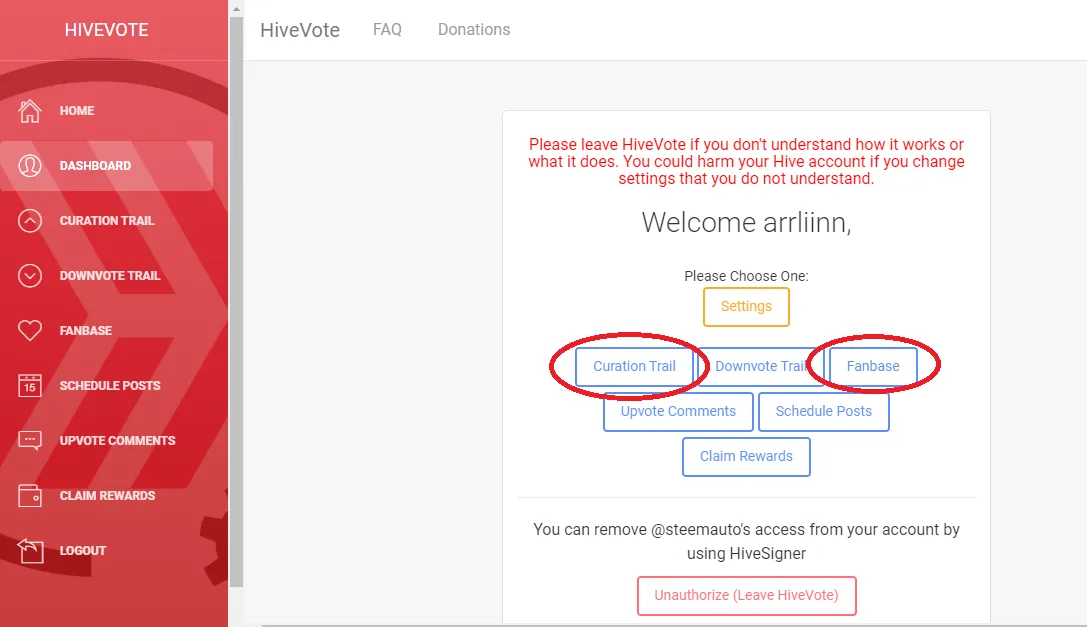Click the red warning message text
Viewport: 1087px width, 627px height.
(x=746, y=162)
